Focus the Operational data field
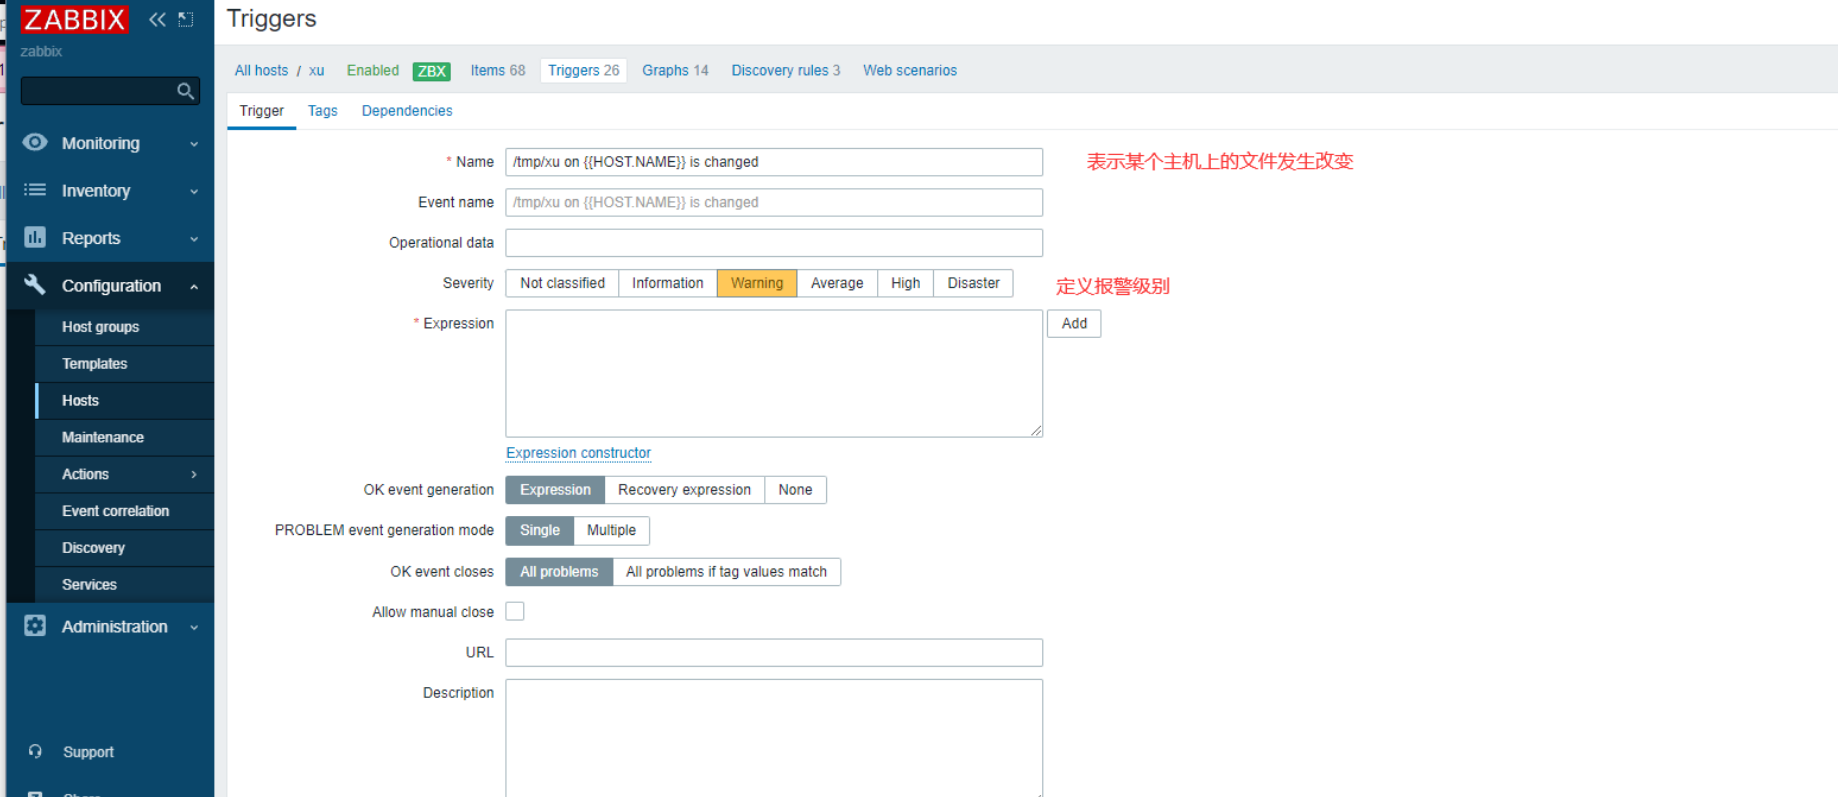1838x797 pixels. pos(774,243)
